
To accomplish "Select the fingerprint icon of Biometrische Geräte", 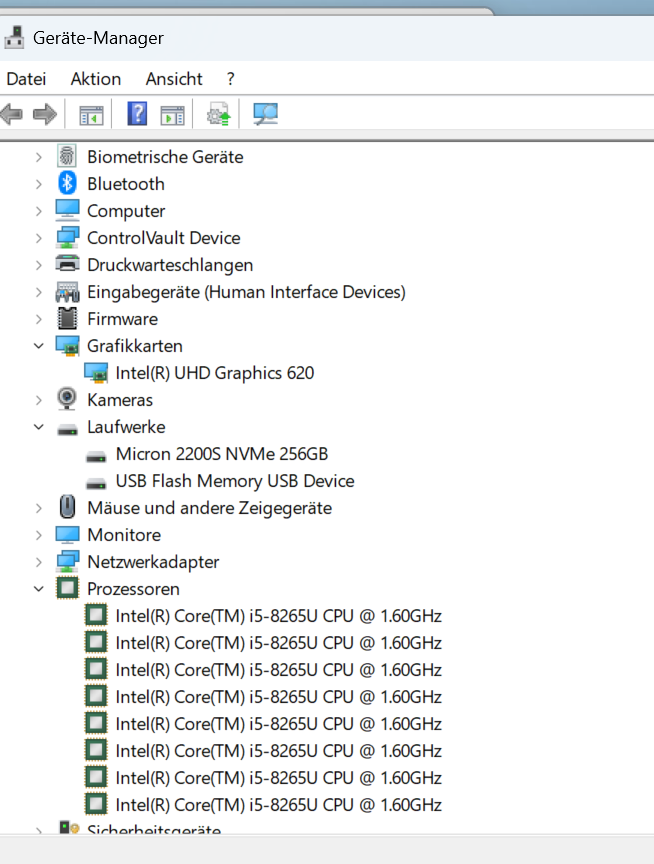I will [x=67, y=156].
